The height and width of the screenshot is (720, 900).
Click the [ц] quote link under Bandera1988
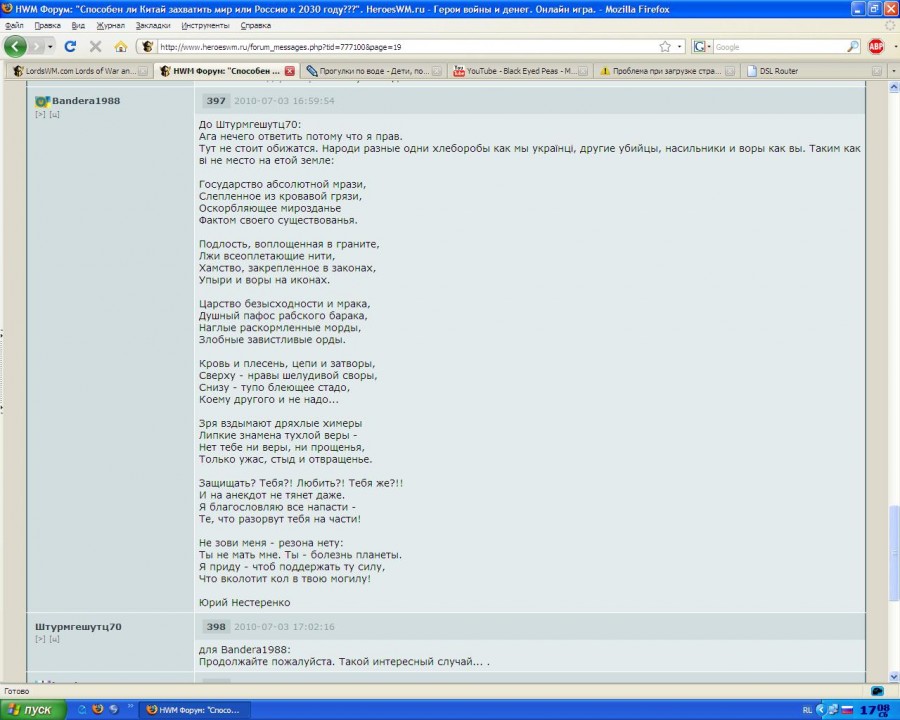point(54,114)
